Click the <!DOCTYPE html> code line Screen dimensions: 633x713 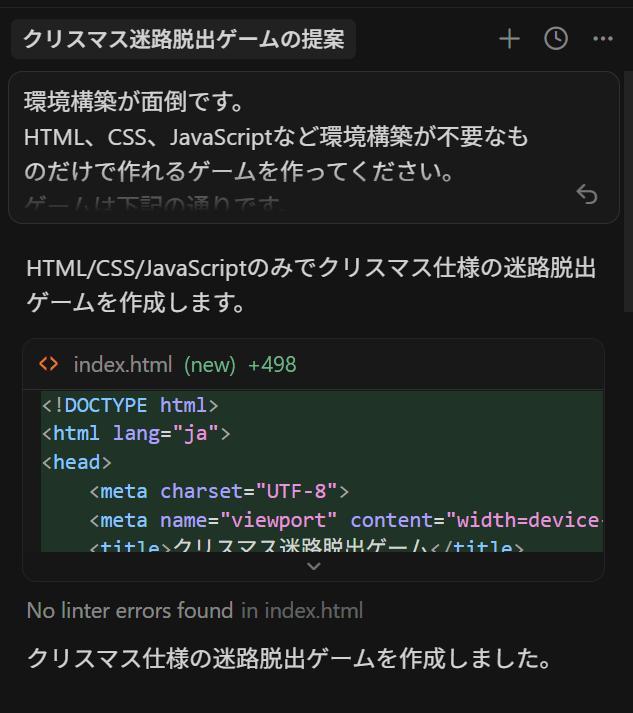(x=130, y=405)
